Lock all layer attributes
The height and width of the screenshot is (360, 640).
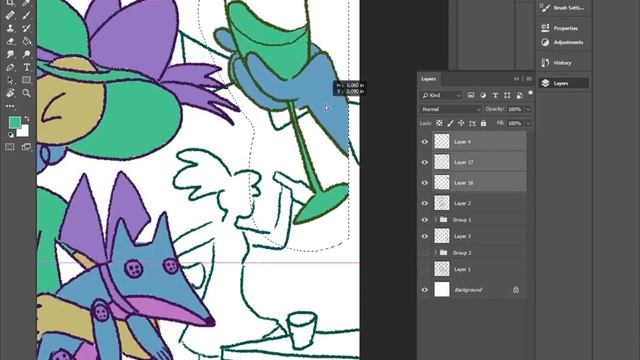[x=483, y=123]
